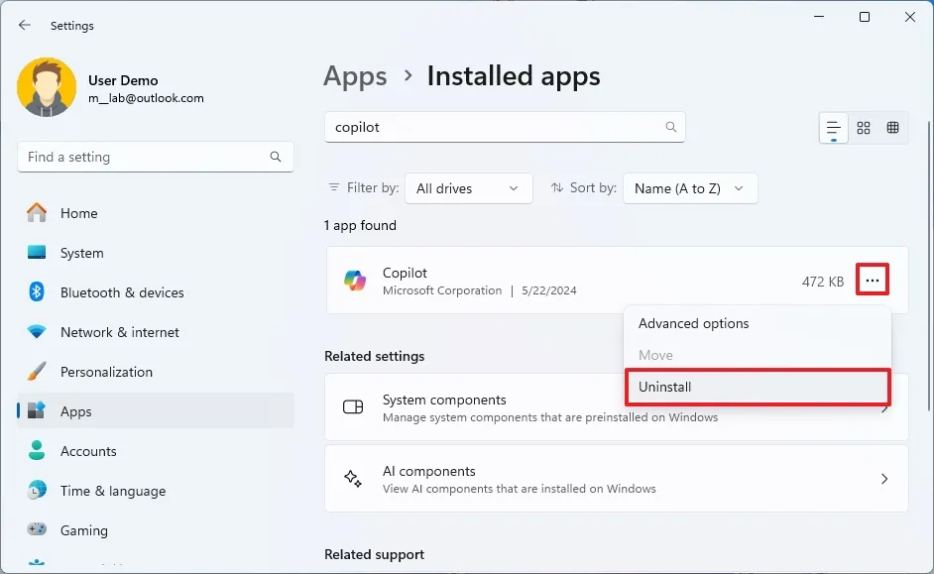Viewport: 934px width, 574px height.
Task: Click the Home house icon
Action: (x=37, y=213)
